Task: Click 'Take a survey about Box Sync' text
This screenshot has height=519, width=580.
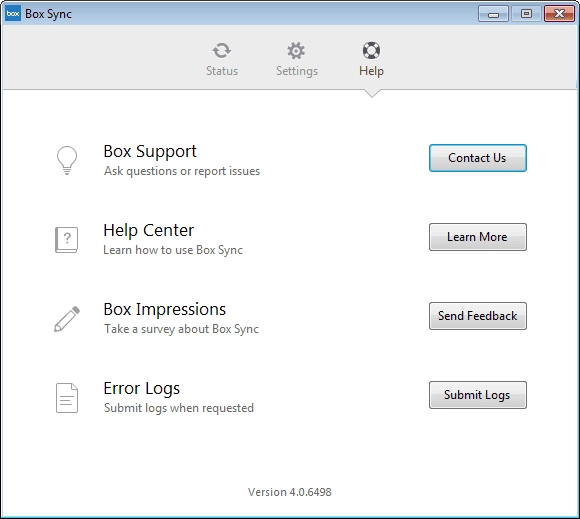Action: (x=181, y=329)
